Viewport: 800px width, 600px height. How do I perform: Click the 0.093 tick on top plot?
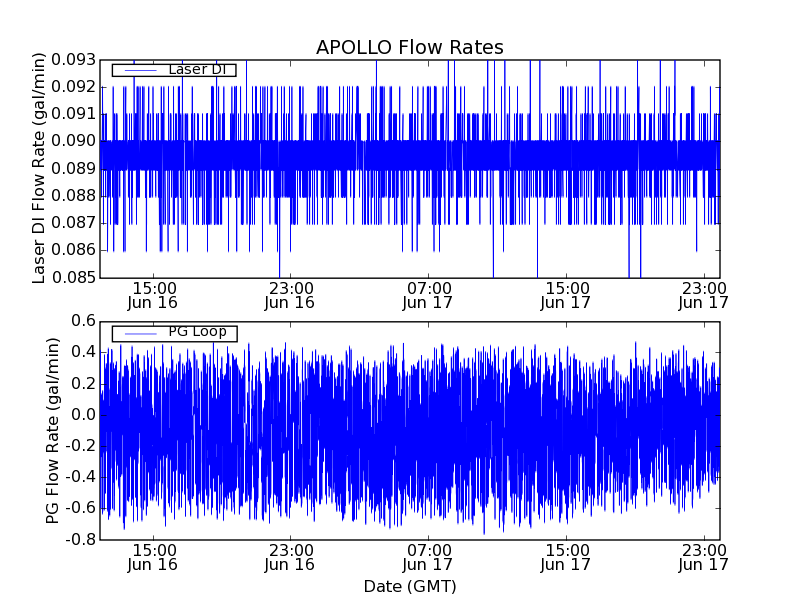click(x=73, y=60)
